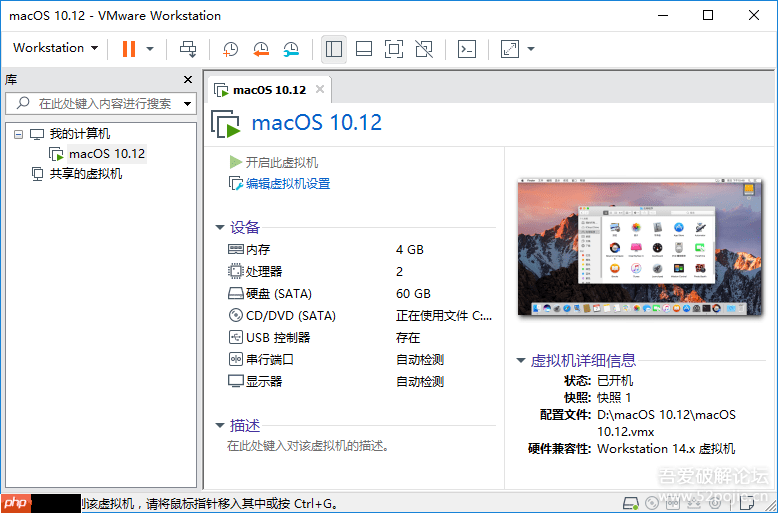Toggle the library sidebar view icon

pyautogui.click(x=333, y=49)
